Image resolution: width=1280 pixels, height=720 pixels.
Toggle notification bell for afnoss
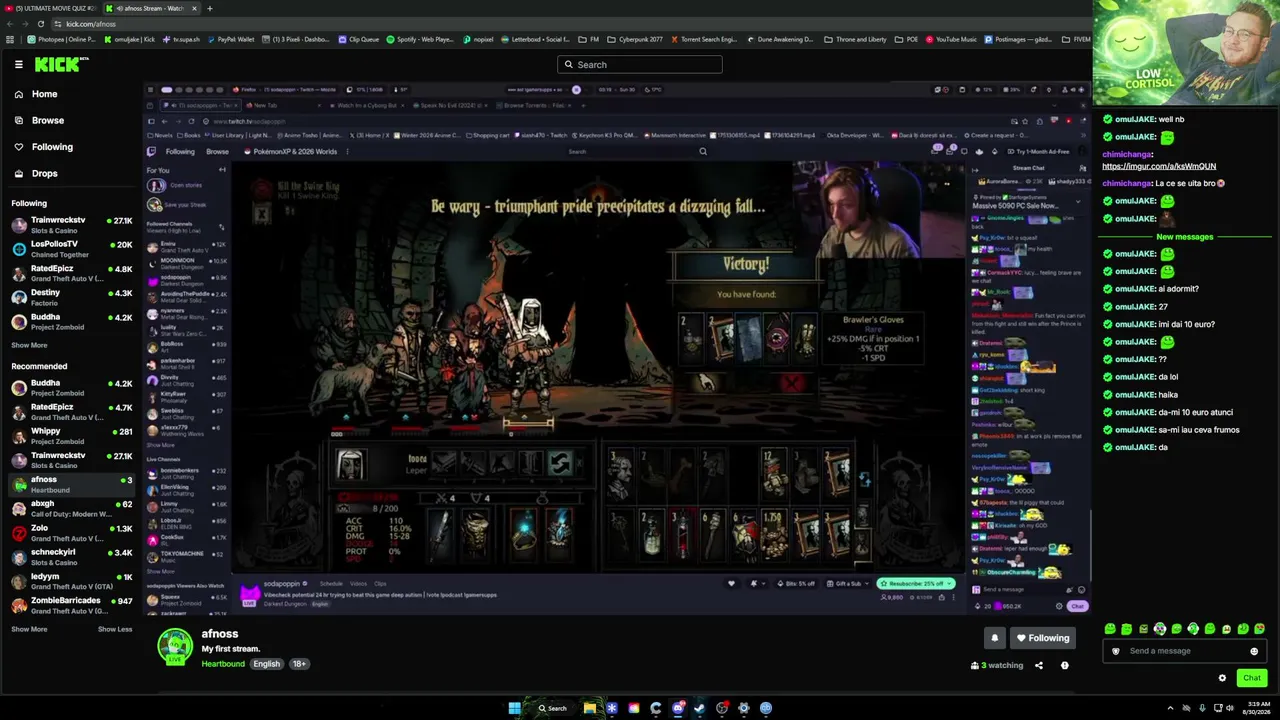pos(994,638)
